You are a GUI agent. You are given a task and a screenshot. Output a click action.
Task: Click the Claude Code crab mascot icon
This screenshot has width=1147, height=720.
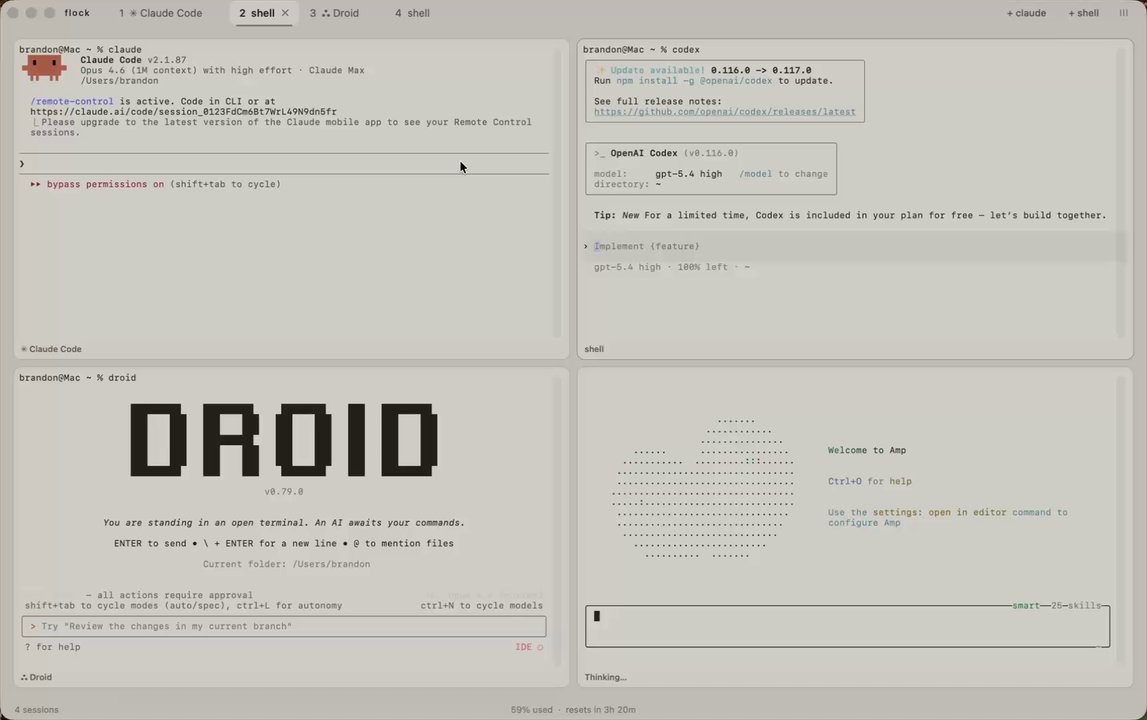pos(44,68)
